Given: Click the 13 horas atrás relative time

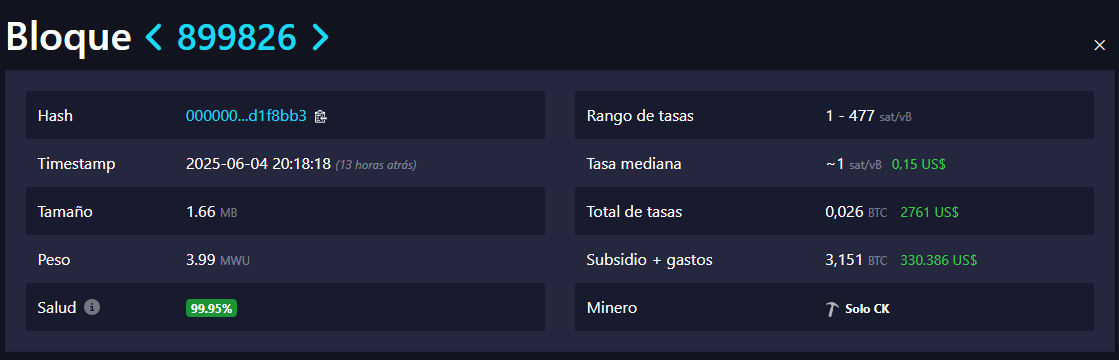Looking at the screenshot, I should [376, 165].
